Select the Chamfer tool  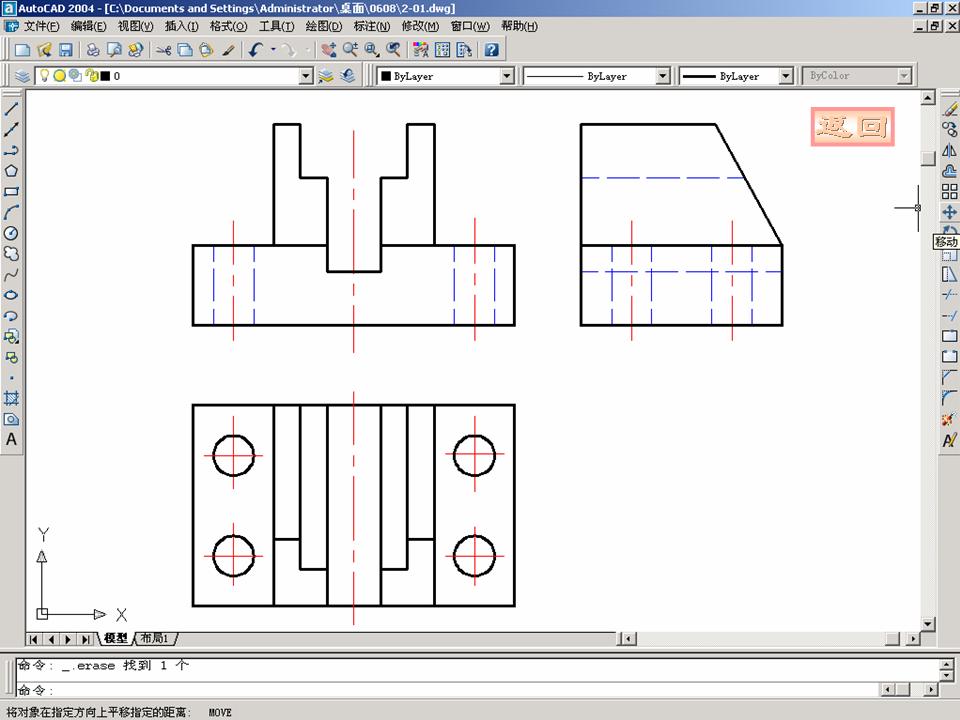(x=950, y=378)
